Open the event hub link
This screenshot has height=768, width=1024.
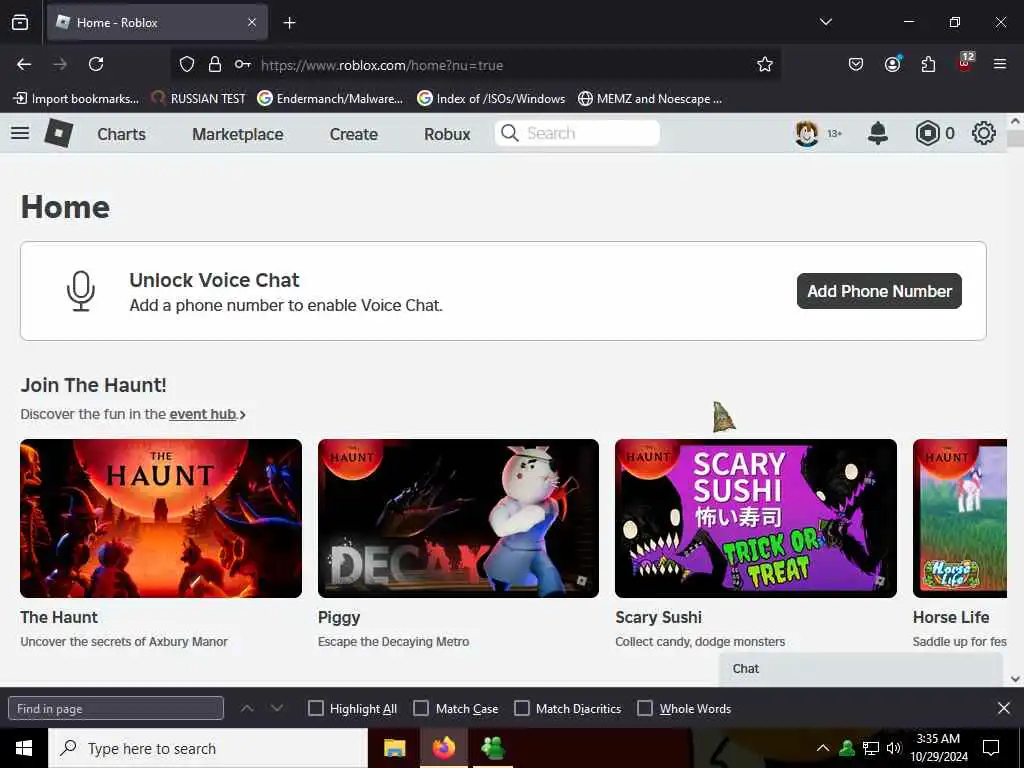pyautogui.click(x=202, y=414)
